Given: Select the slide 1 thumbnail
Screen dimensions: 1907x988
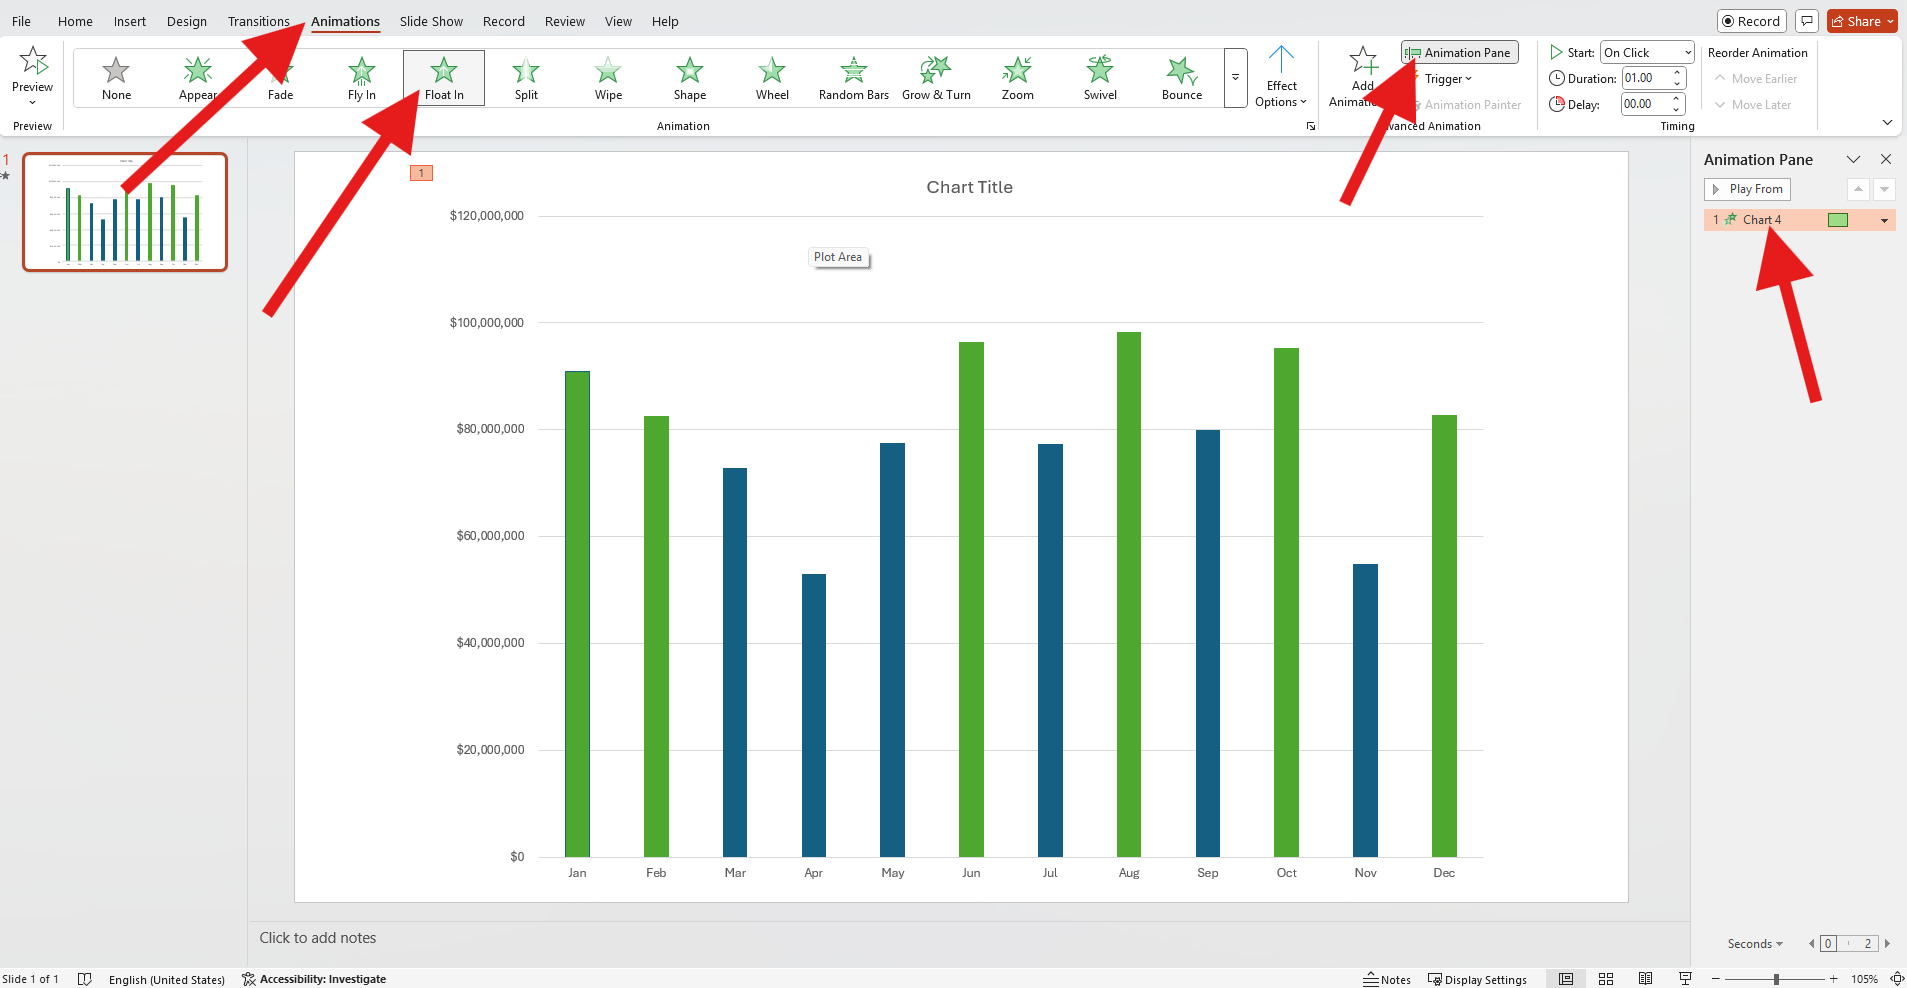Looking at the screenshot, I should (125, 211).
